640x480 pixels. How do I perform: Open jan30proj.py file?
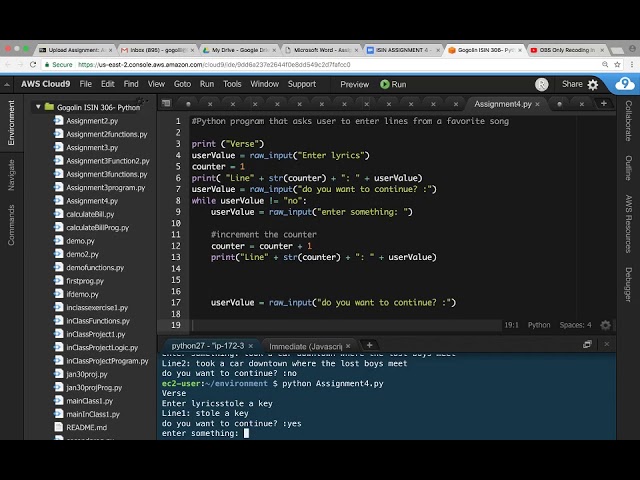click(87, 374)
